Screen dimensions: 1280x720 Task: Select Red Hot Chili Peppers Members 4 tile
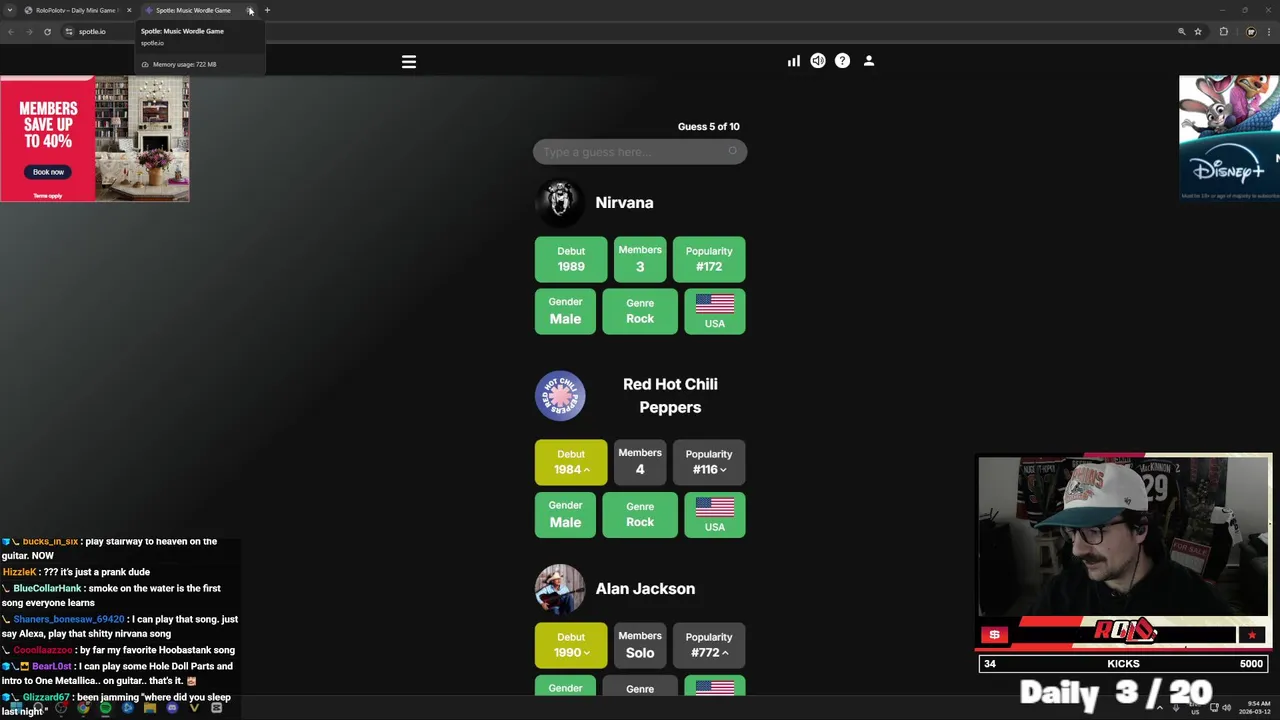tap(640, 462)
